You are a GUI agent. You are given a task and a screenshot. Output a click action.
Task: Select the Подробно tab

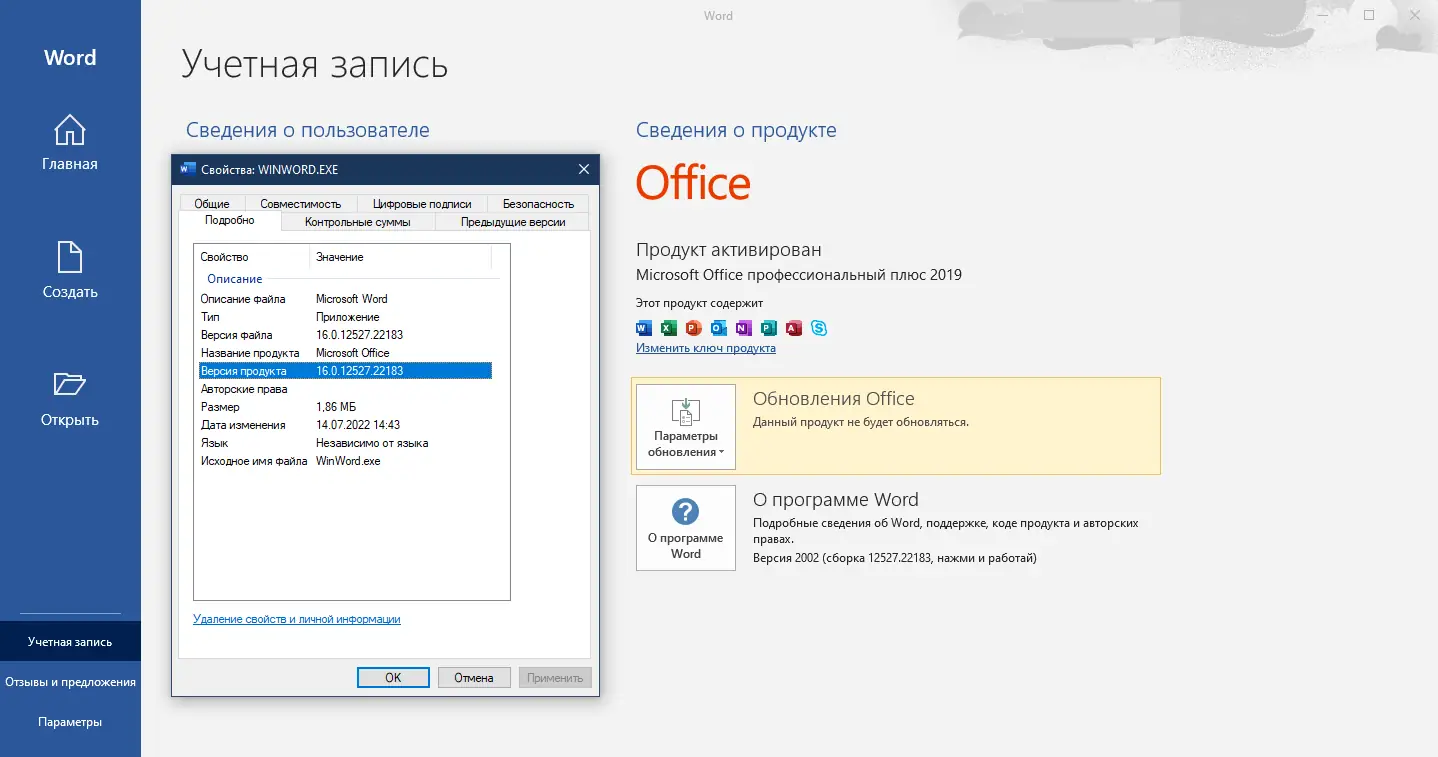[x=230, y=221]
